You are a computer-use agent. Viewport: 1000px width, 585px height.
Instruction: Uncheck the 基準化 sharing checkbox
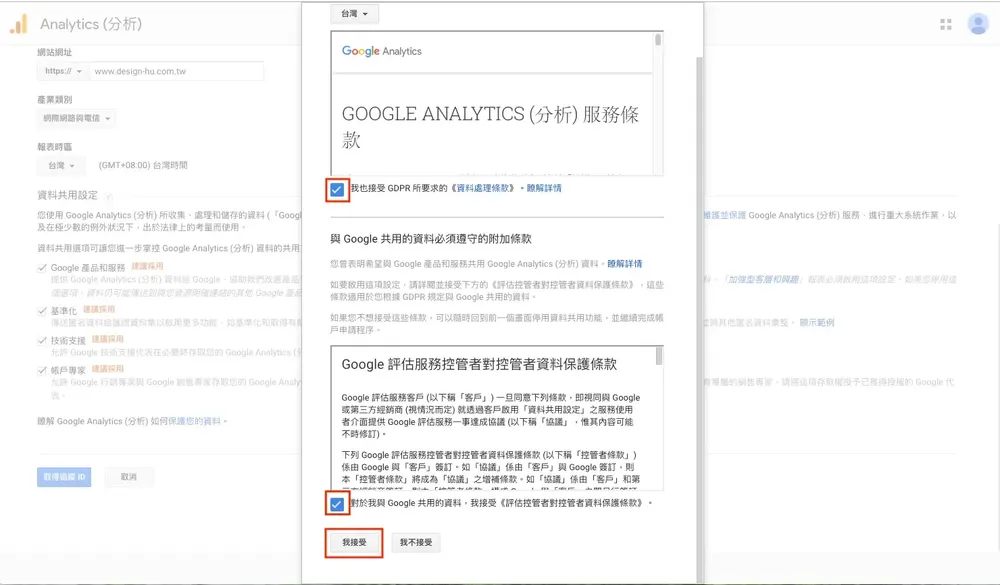(x=42, y=311)
